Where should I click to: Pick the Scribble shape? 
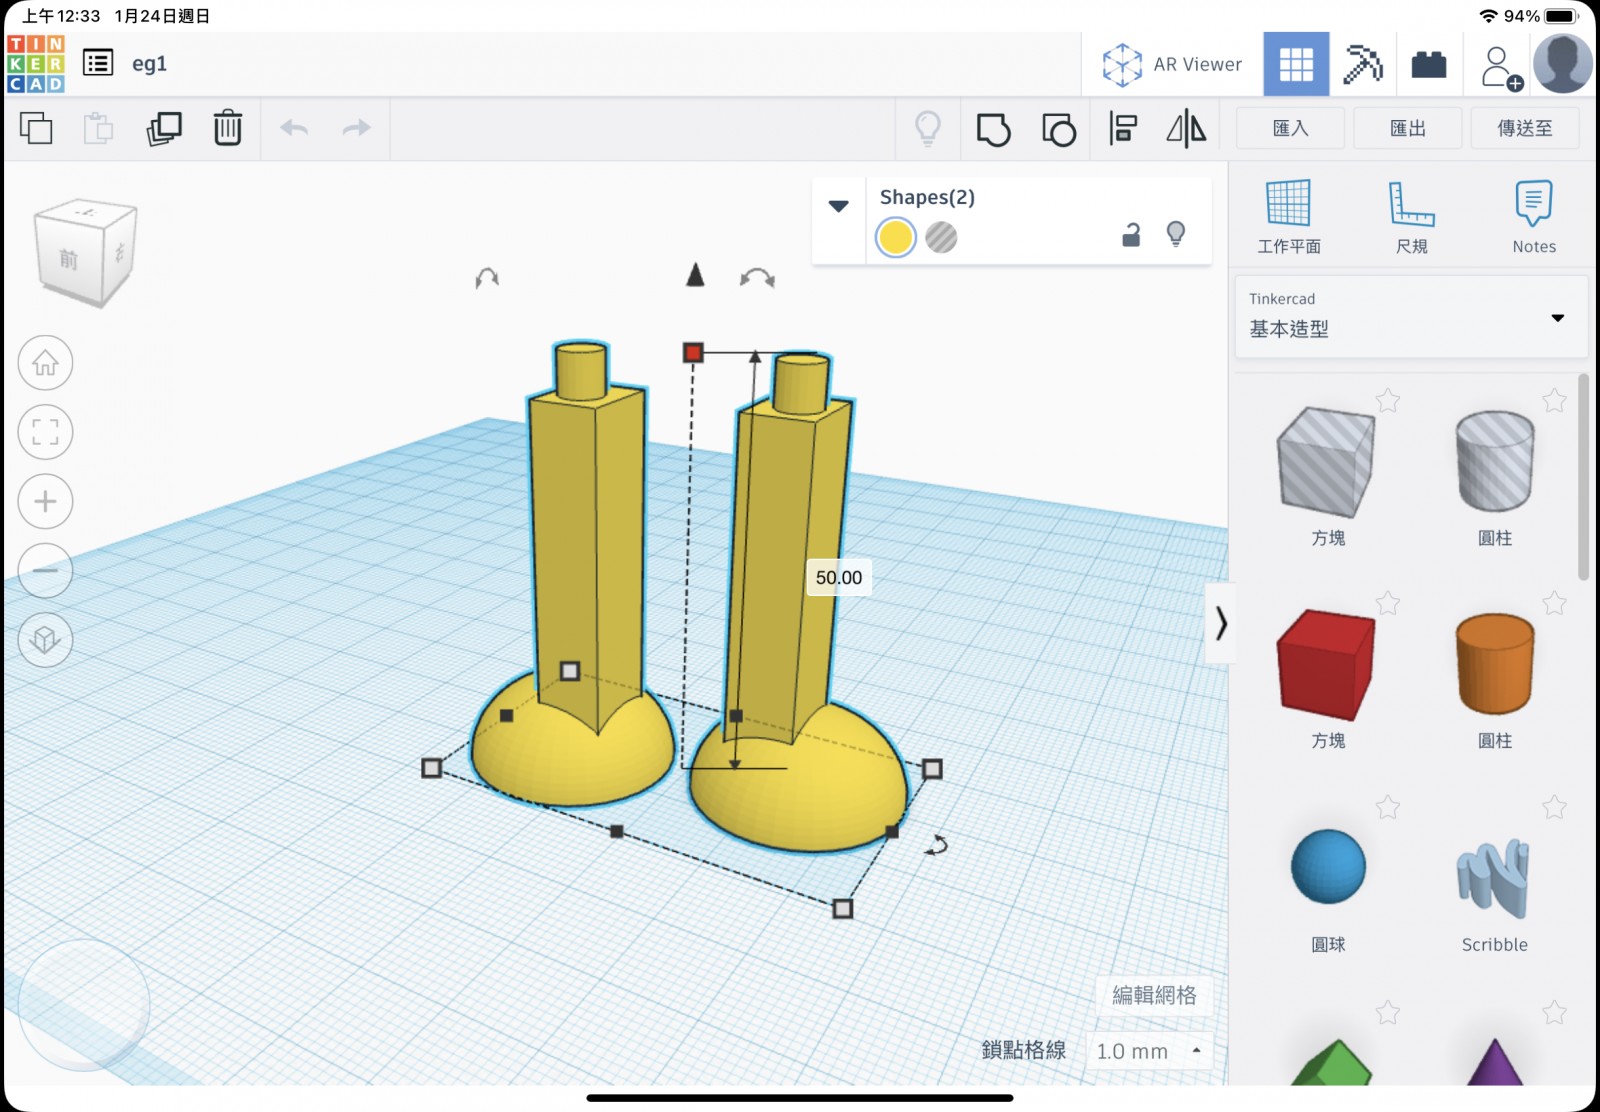click(1493, 878)
